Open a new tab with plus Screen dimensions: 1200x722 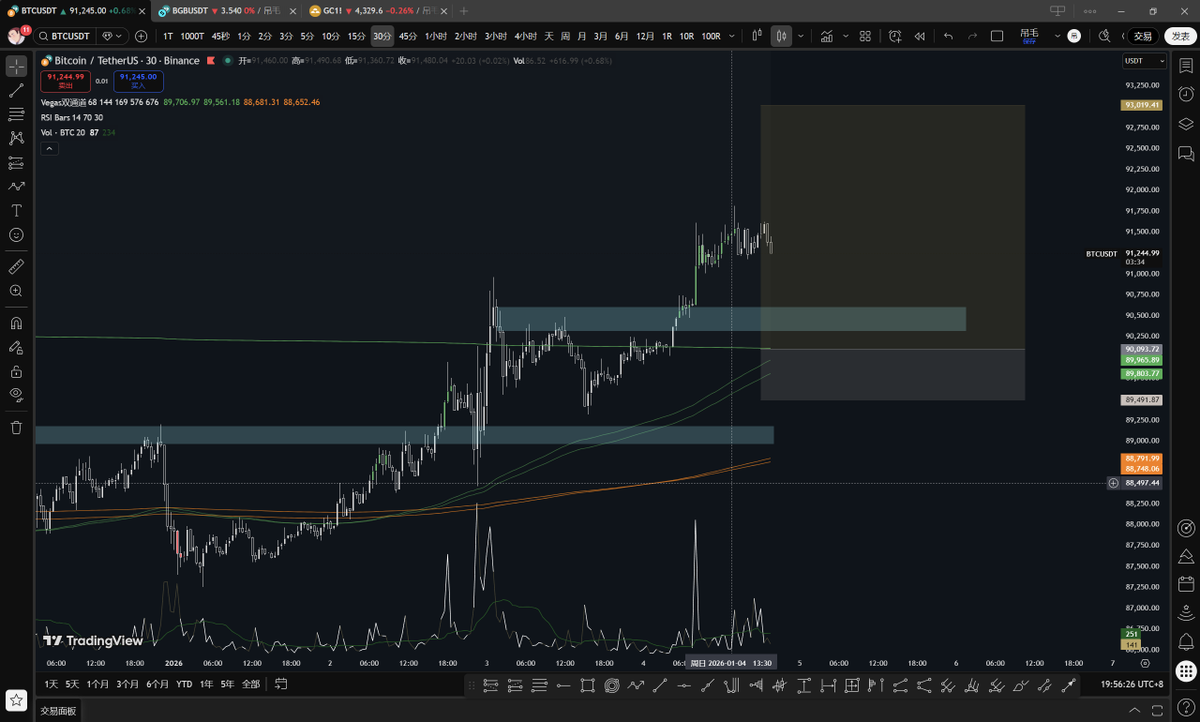[463, 10]
